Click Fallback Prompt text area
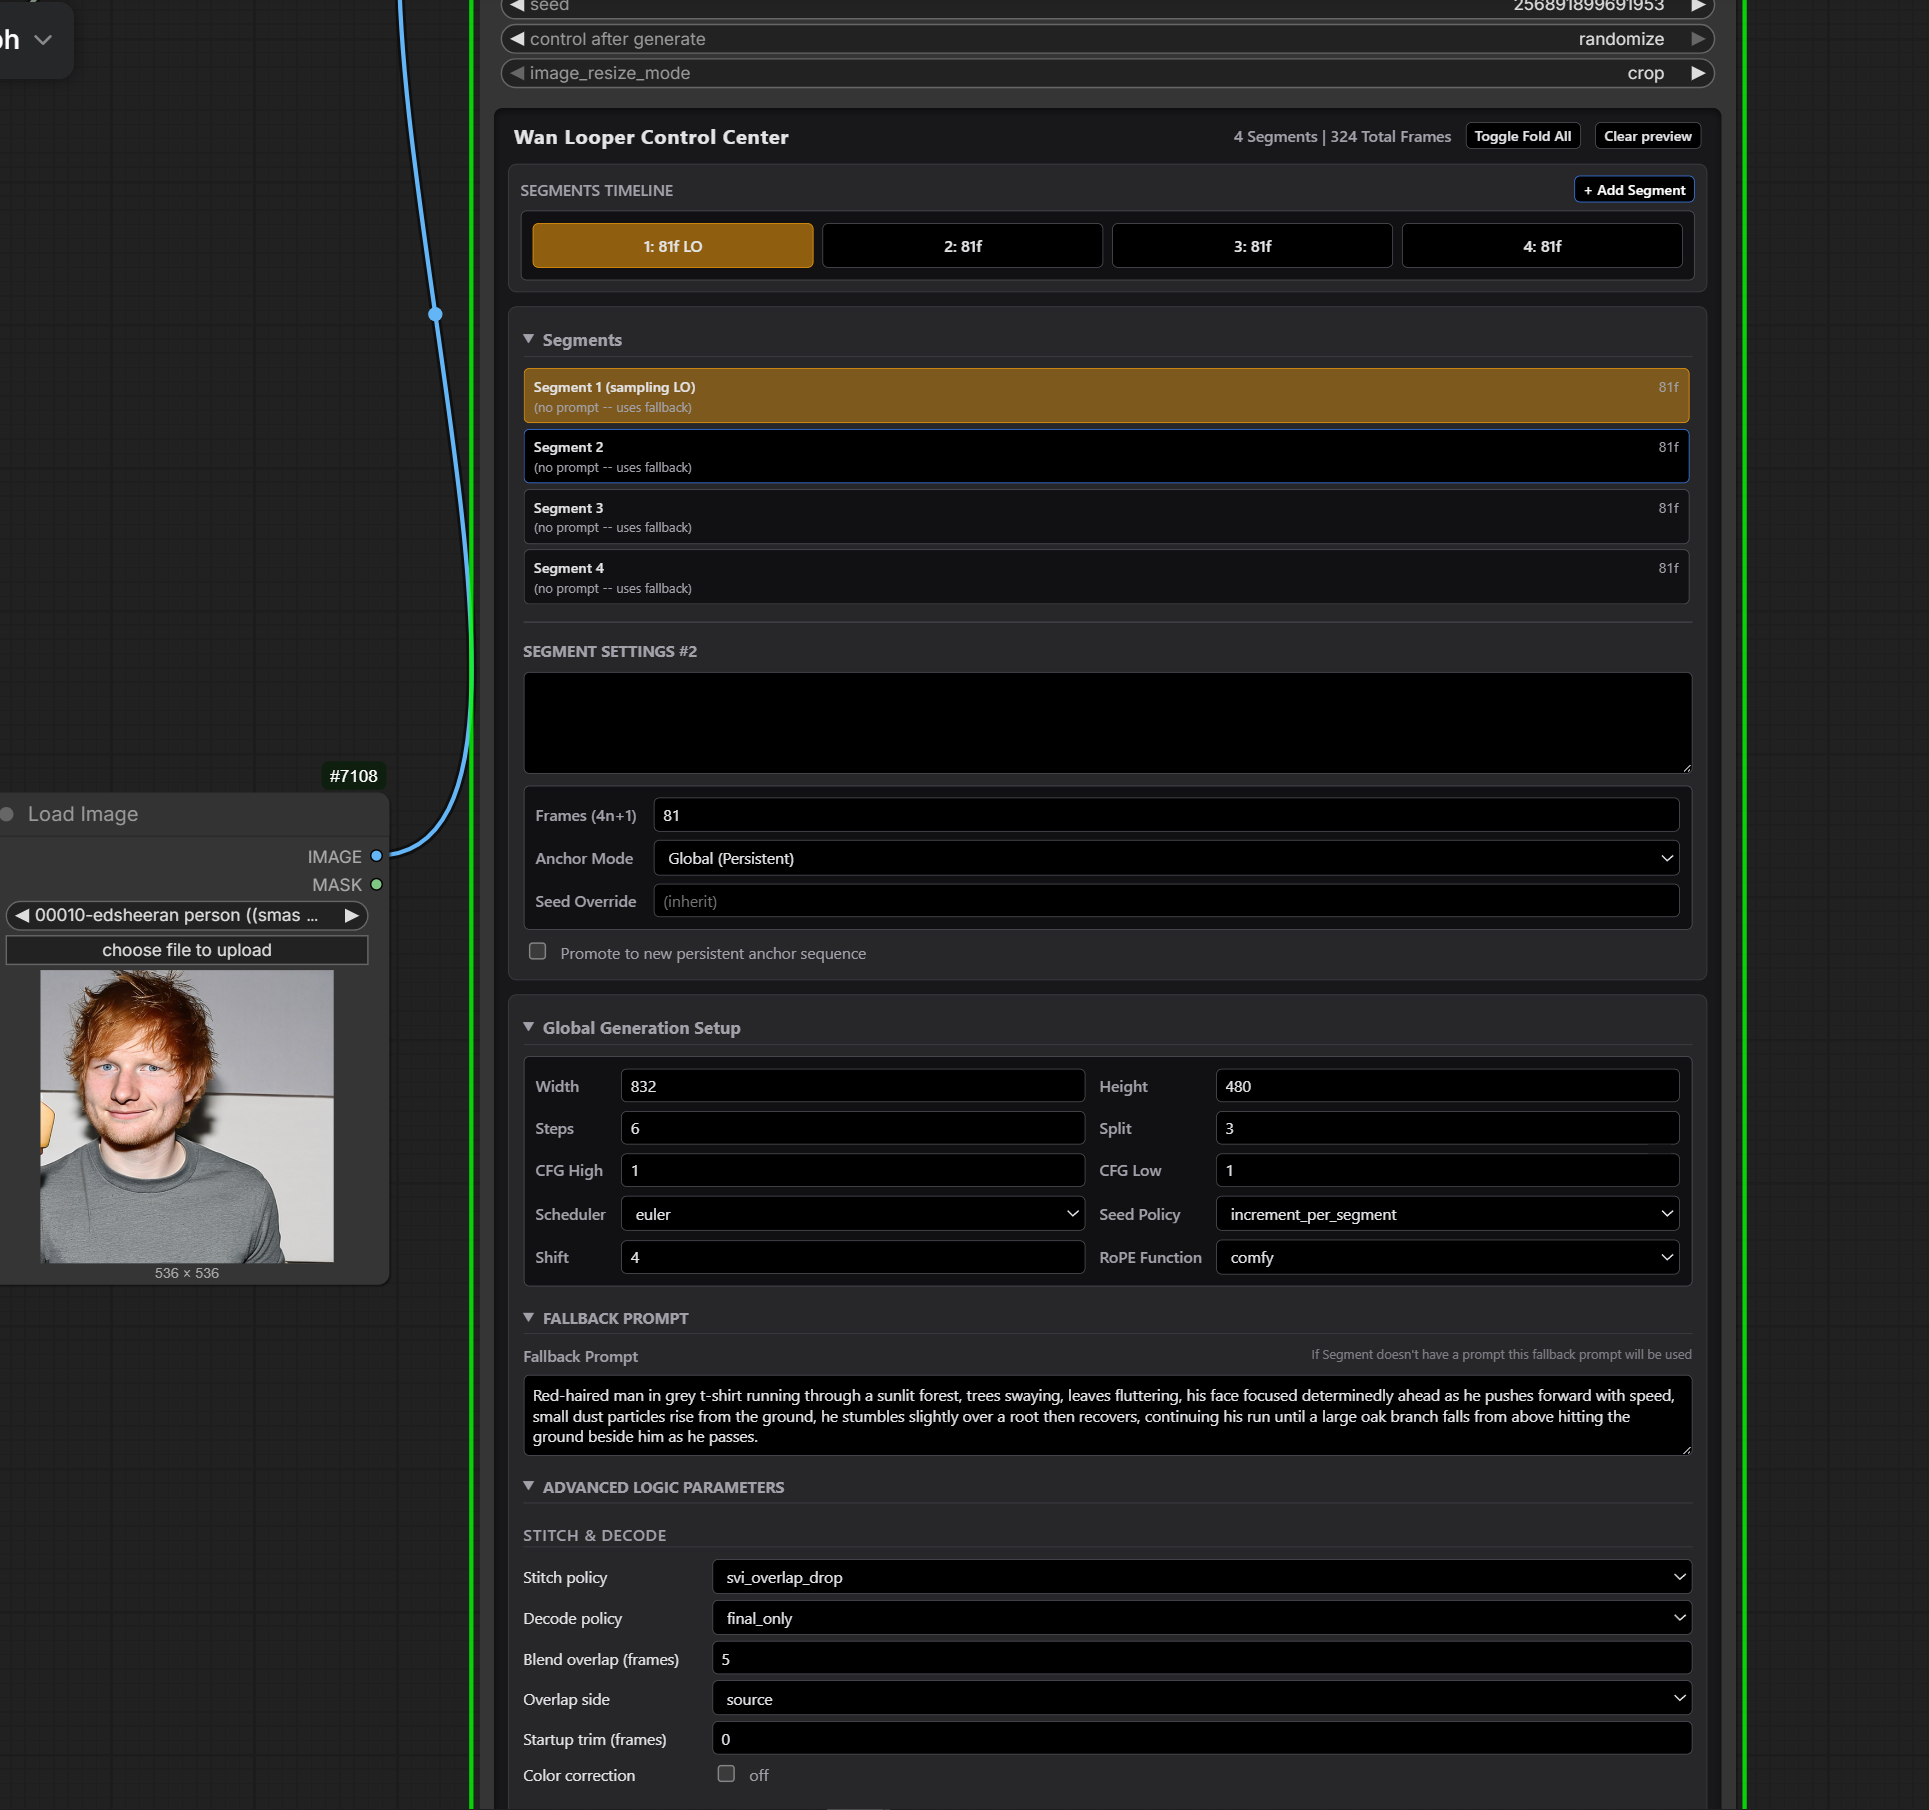Screen dimensions: 1929x1810 point(1108,1416)
